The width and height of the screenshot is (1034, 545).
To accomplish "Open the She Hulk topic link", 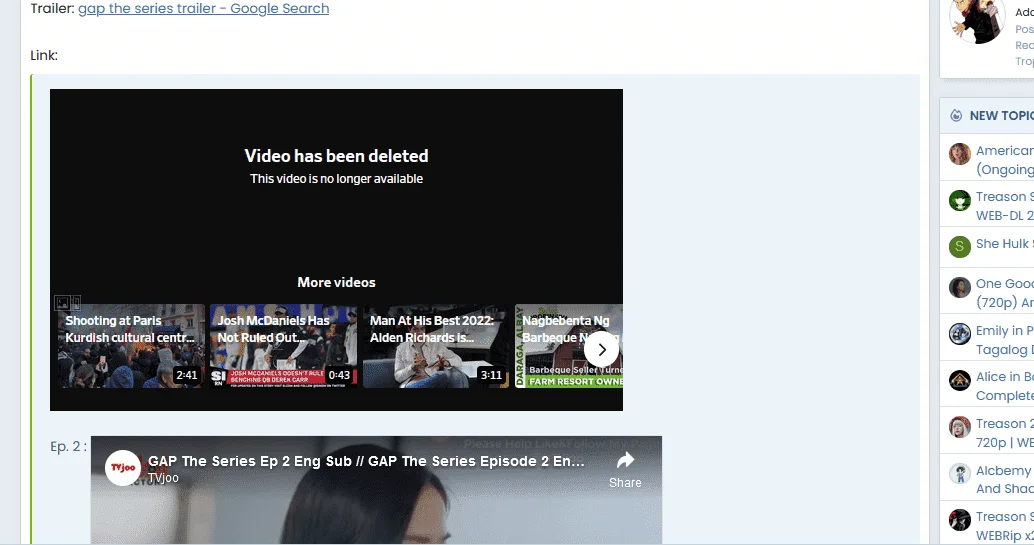I will pos(1005,244).
